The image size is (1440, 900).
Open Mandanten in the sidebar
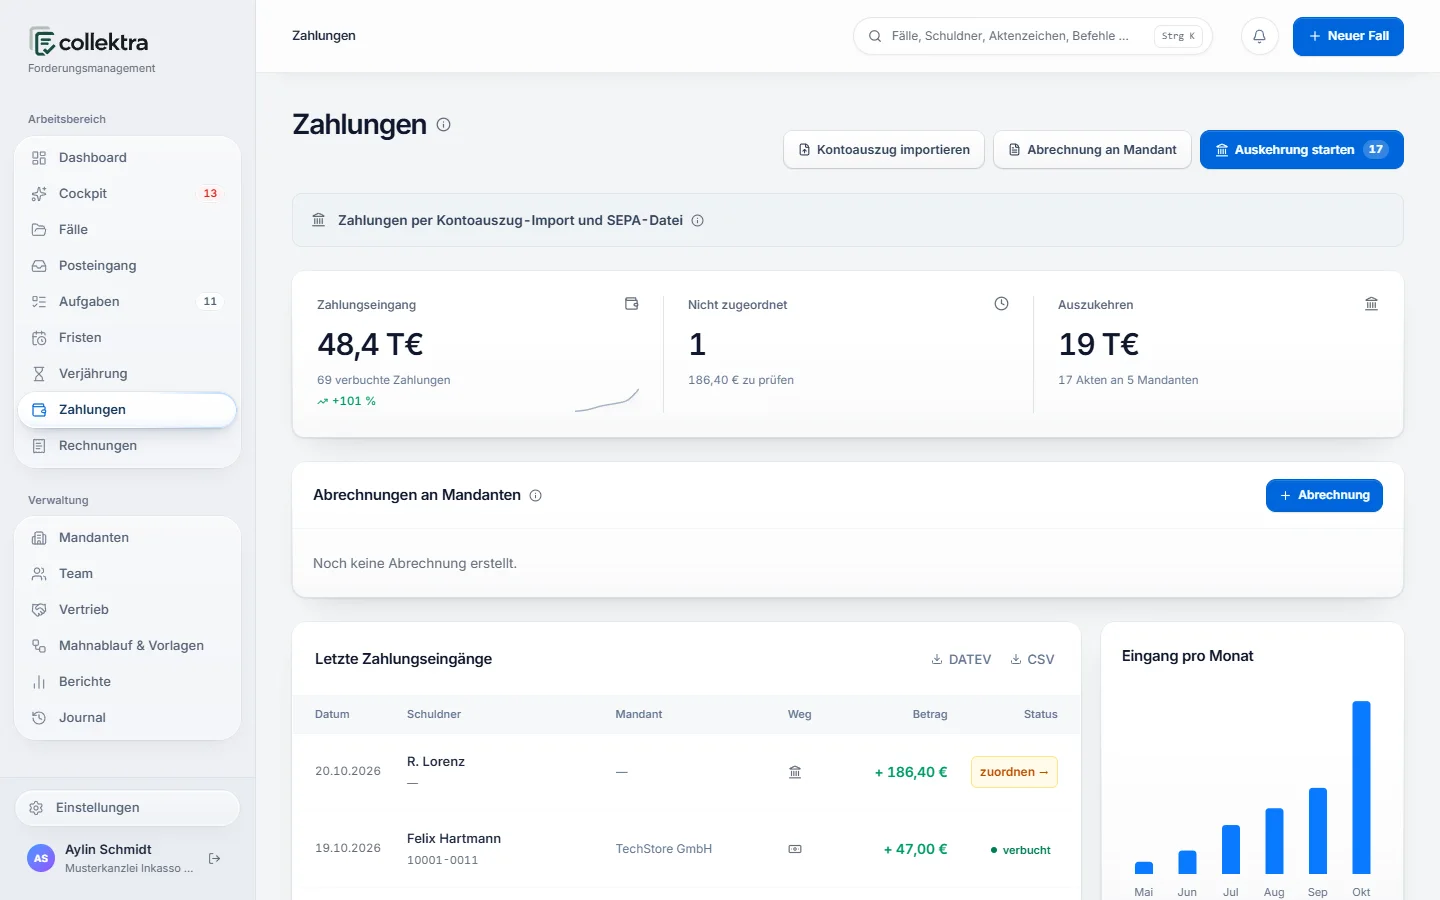click(128, 538)
